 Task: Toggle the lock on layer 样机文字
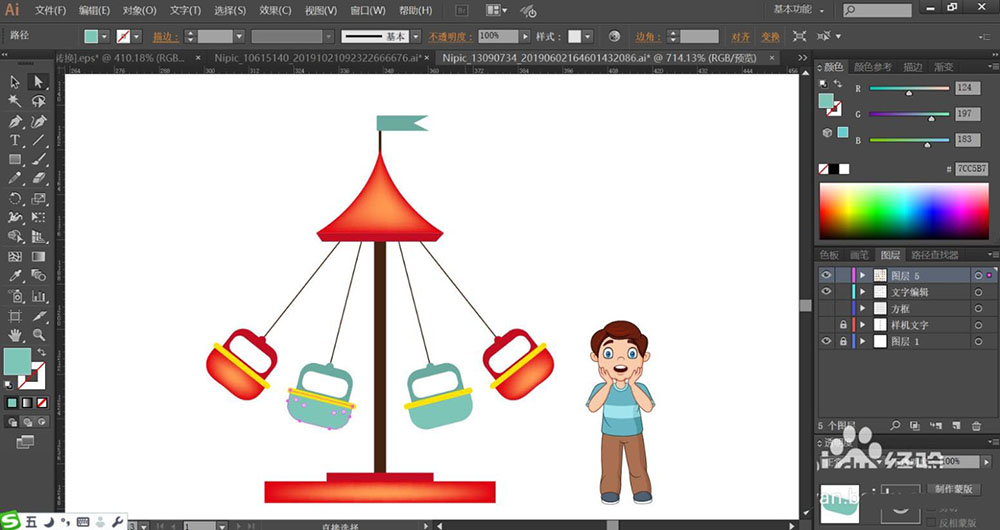(843, 325)
